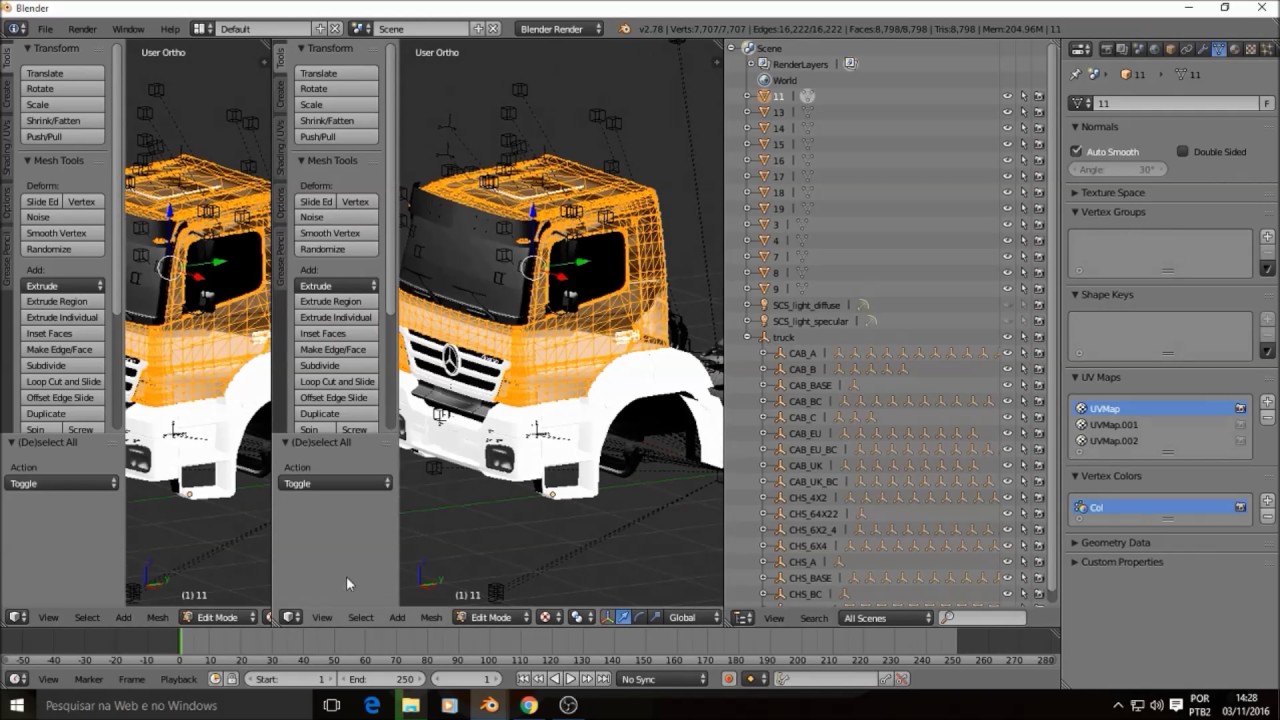1280x720 pixels.
Task: Click the play animation button in the timeline
Action: [x=571, y=679]
